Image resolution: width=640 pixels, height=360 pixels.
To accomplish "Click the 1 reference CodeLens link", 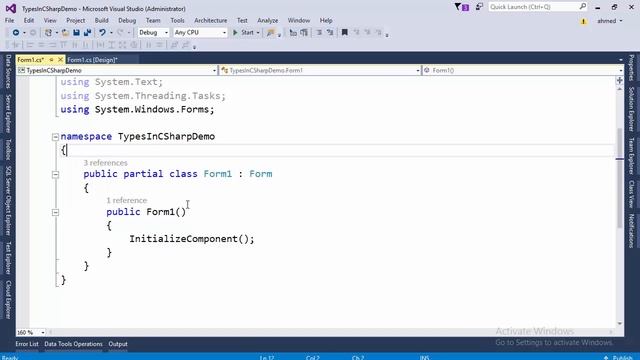I will coord(127,200).
